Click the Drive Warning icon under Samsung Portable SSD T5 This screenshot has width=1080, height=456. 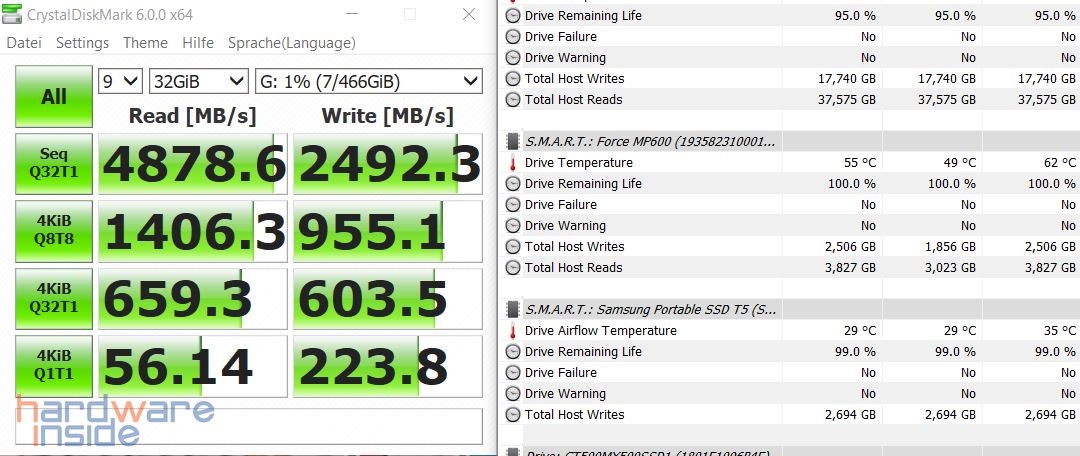(513, 394)
